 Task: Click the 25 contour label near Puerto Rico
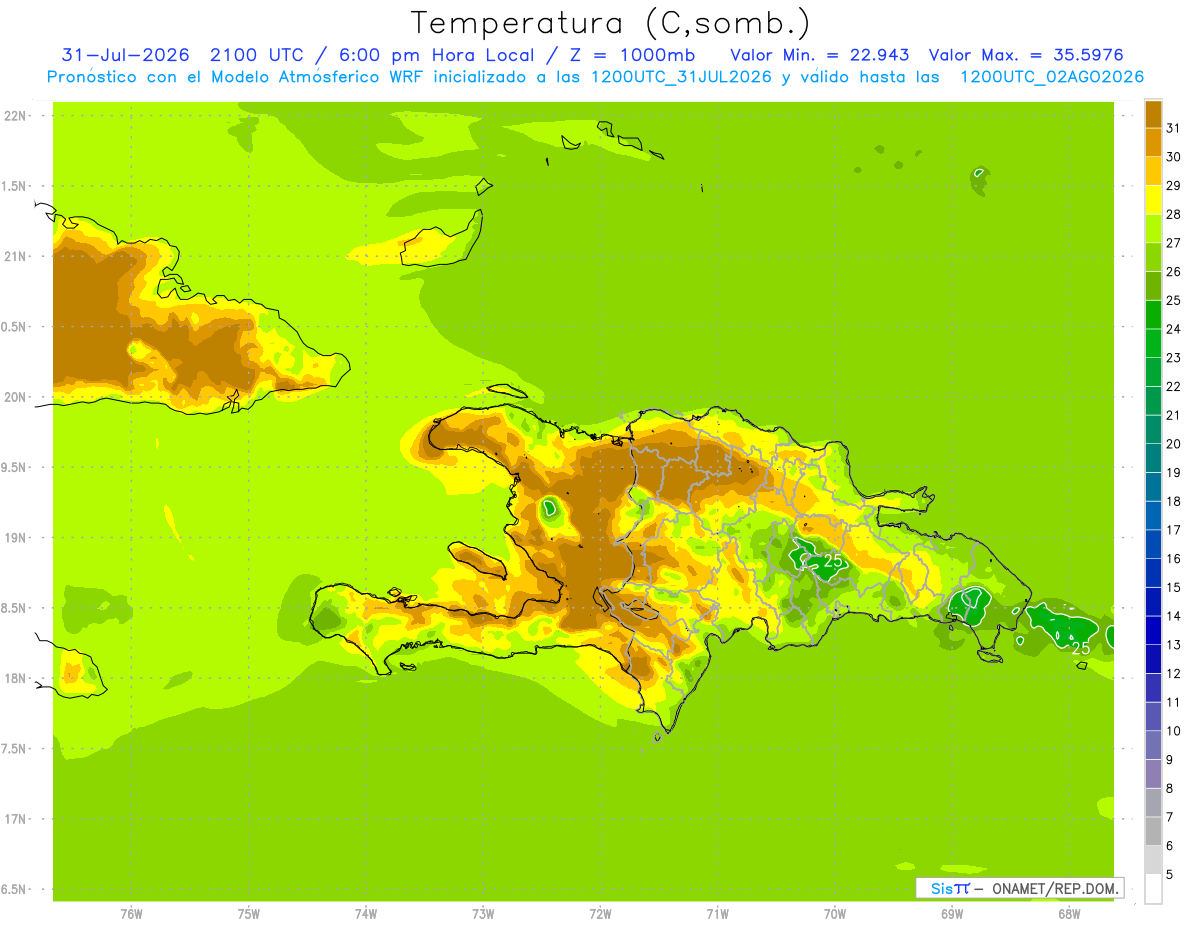point(1080,648)
